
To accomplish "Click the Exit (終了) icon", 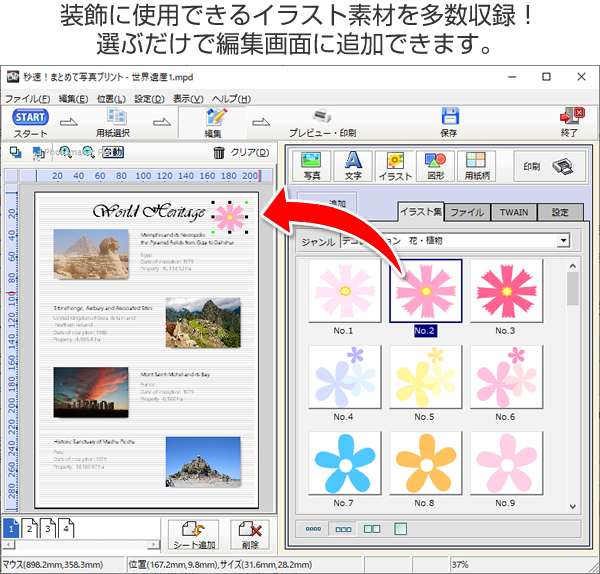I will 571,117.
